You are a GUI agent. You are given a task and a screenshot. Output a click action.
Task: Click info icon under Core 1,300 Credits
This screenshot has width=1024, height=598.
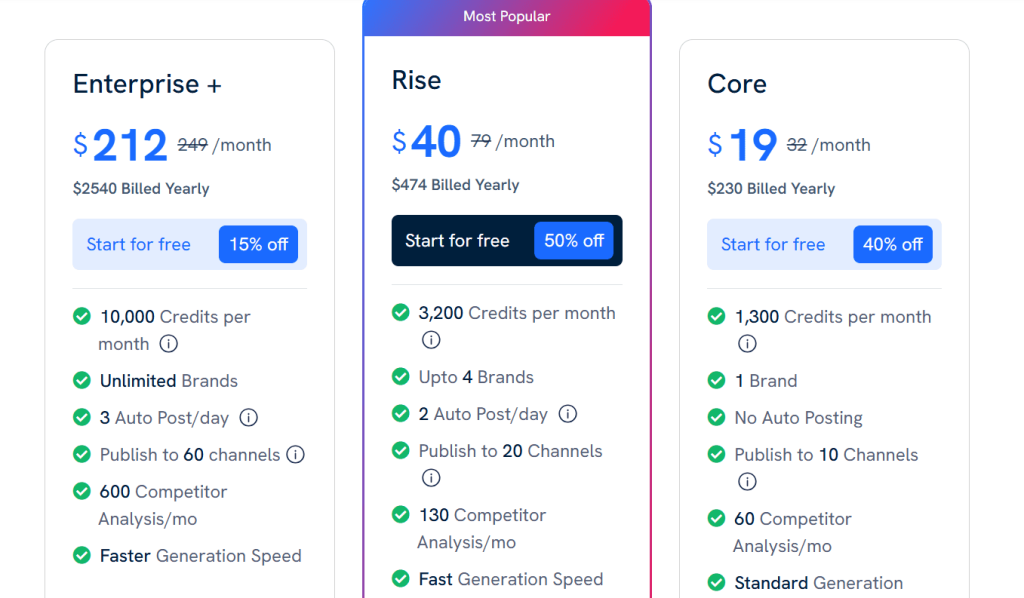pyautogui.click(x=747, y=344)
